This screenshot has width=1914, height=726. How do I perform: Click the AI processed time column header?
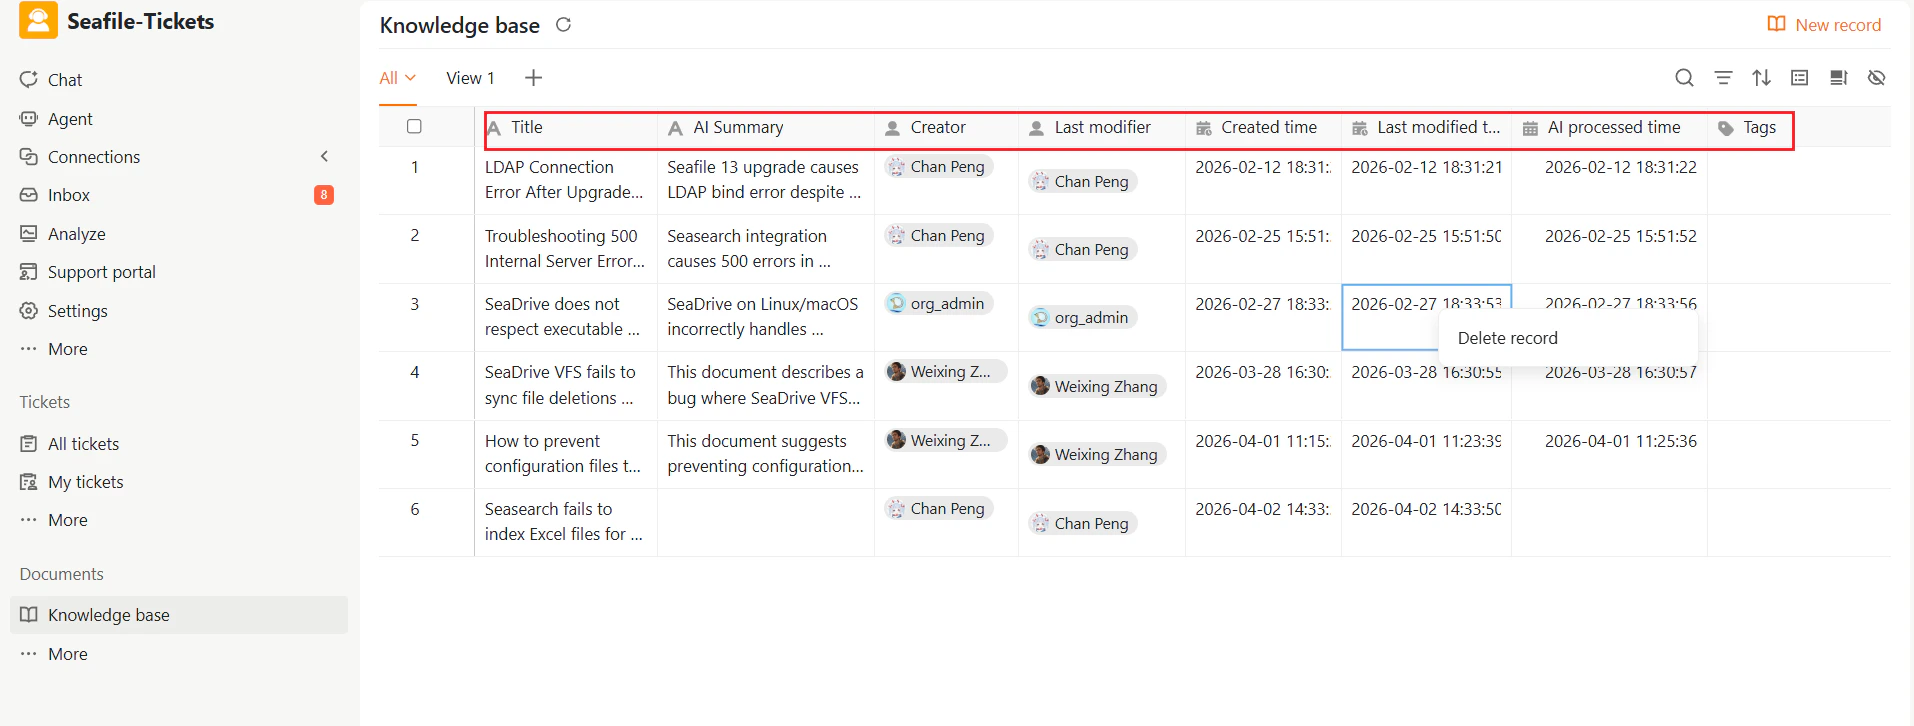coord(1609,128)
